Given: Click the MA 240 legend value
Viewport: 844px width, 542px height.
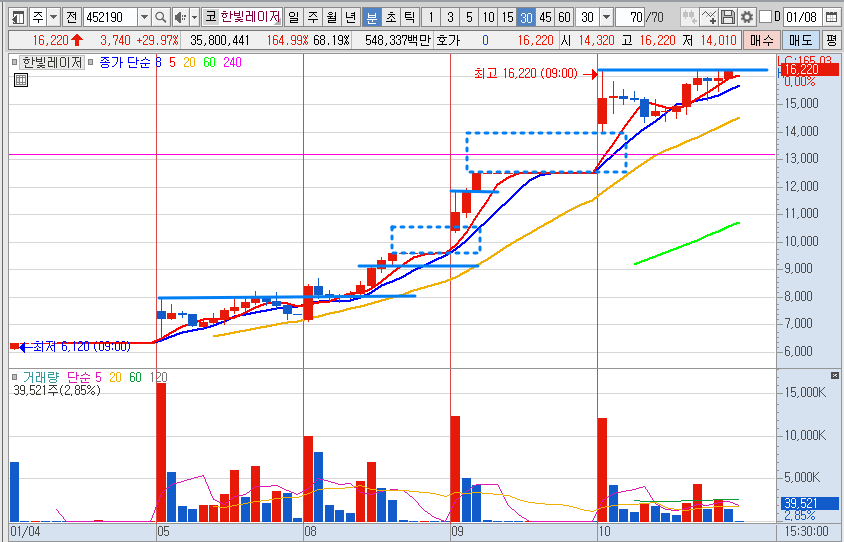Looking at the screenshot, I should [x=232, y=62].
